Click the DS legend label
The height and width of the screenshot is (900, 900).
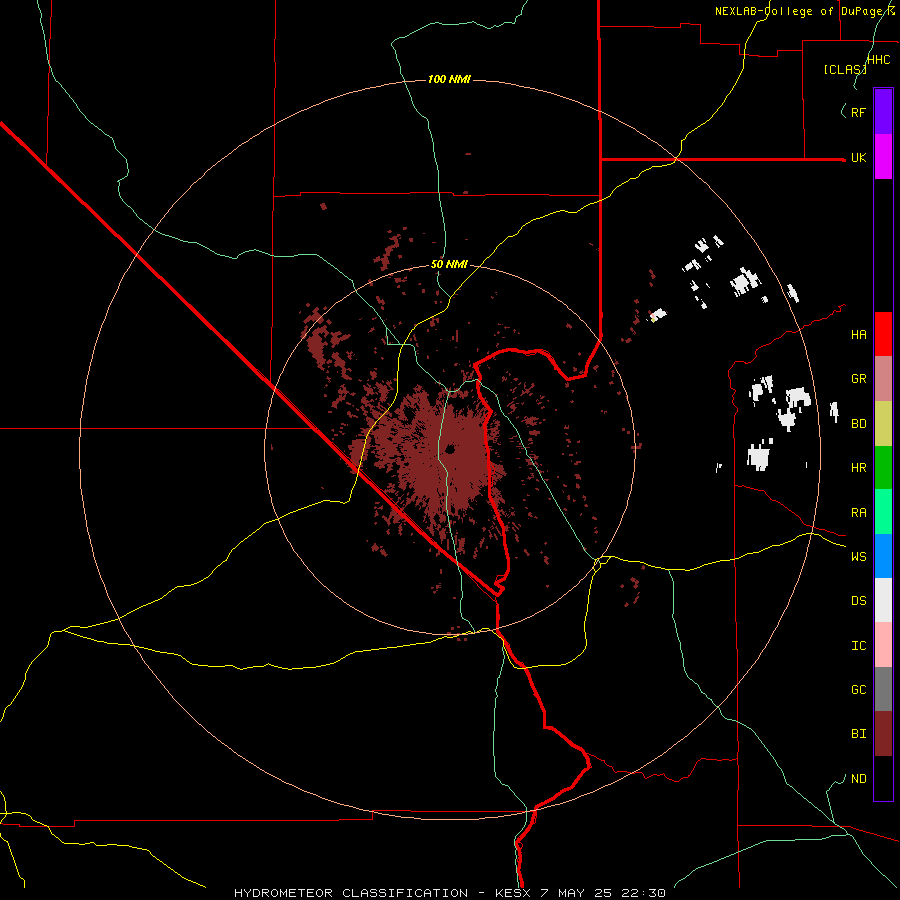[x=858, y=600]
